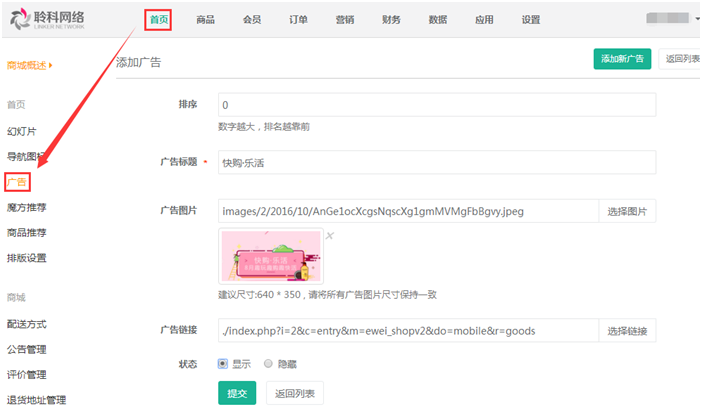This screenshot has width=702, height=416.
Task: Open 广告 in the left sidebar
Action: pos(17,182)
